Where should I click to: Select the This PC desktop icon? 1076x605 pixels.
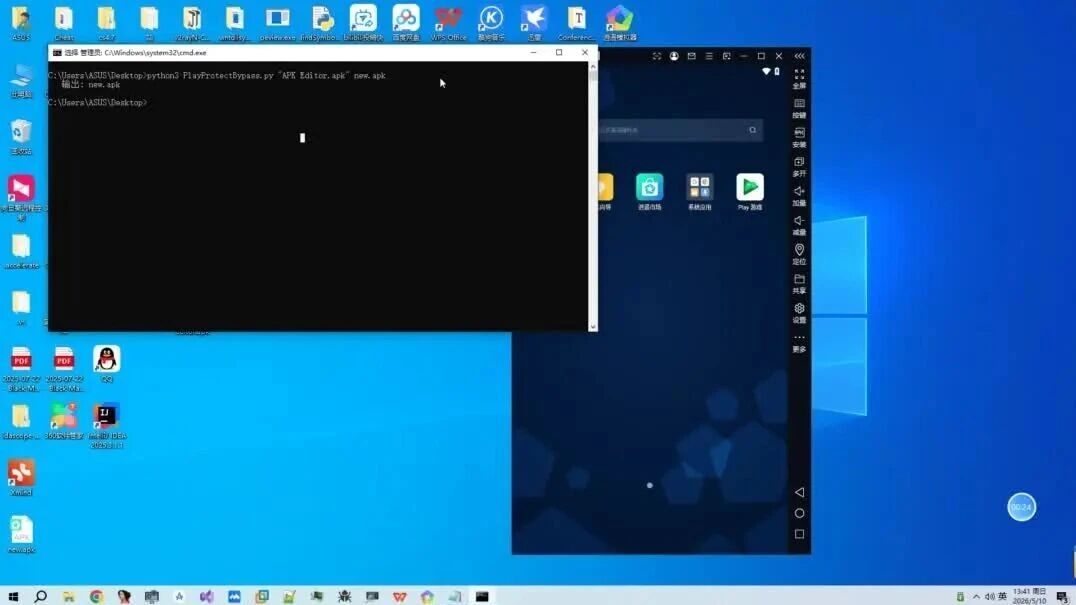21,81
